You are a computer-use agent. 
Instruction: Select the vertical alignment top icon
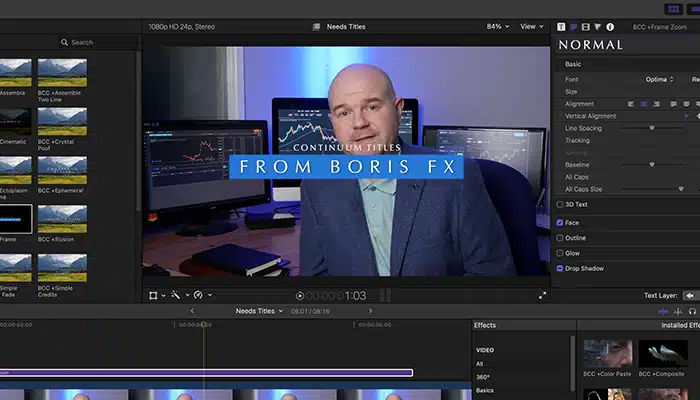point(687,116)
